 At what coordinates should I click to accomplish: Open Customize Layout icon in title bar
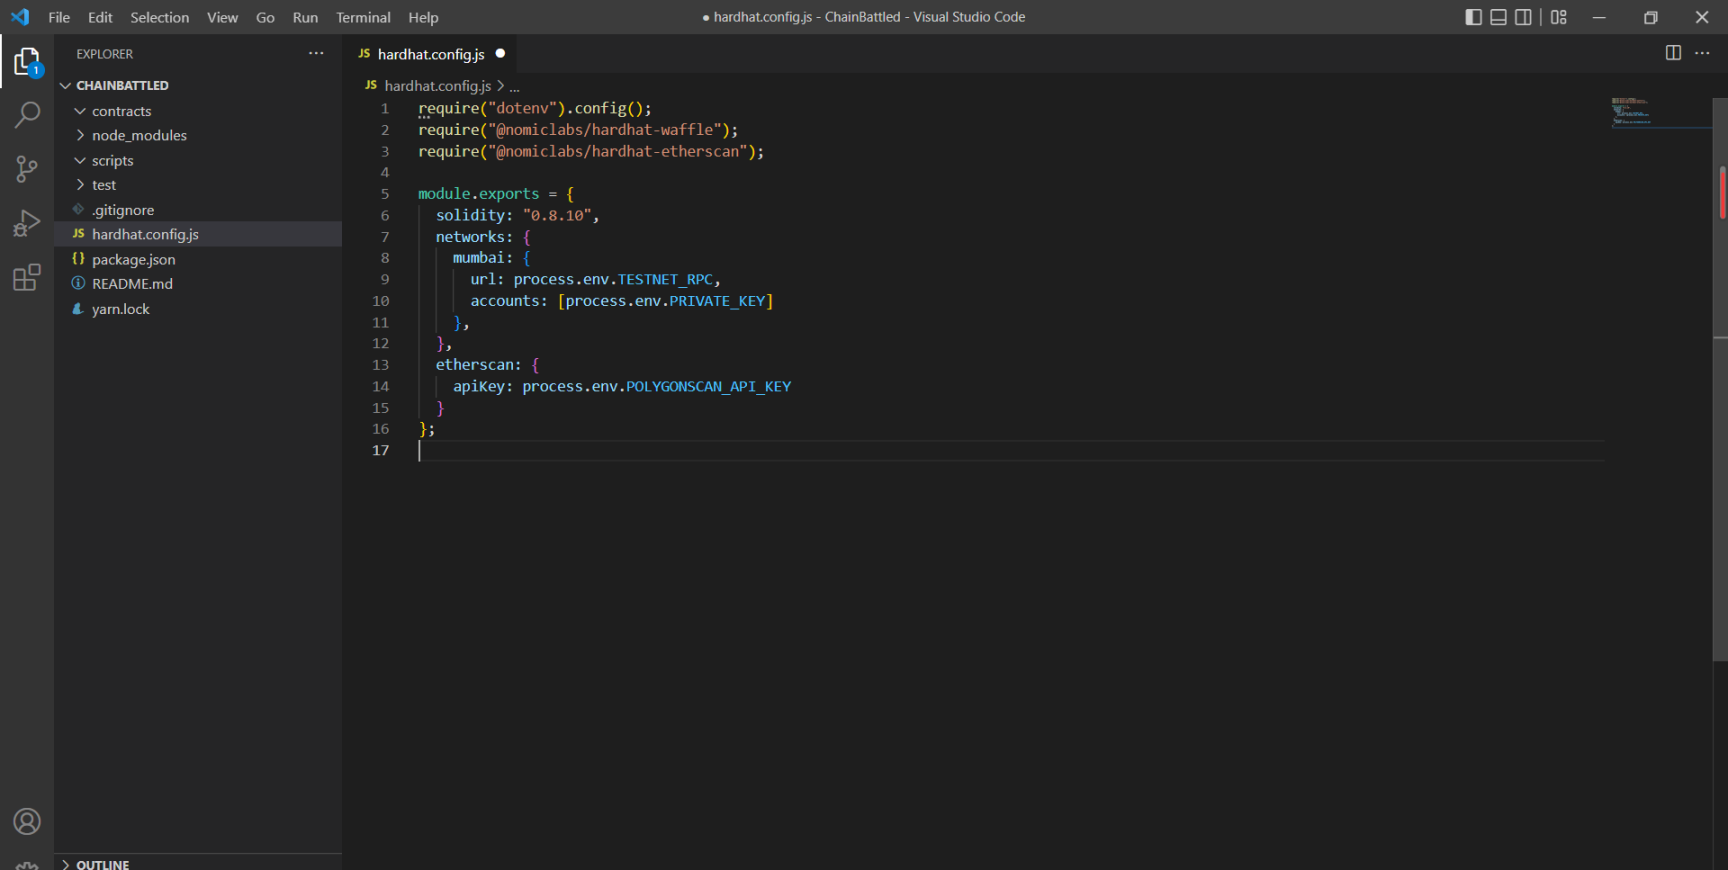click(1559, 17)
